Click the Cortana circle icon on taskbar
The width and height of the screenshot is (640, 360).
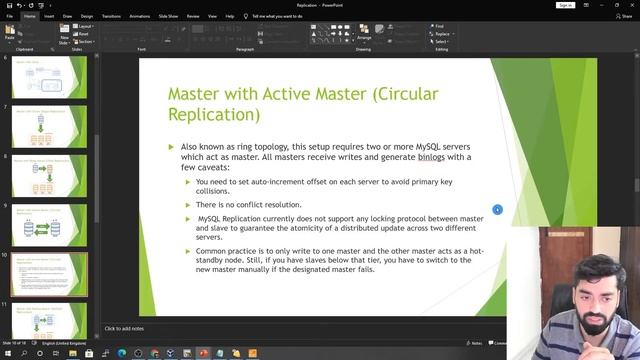click(40, 353)
